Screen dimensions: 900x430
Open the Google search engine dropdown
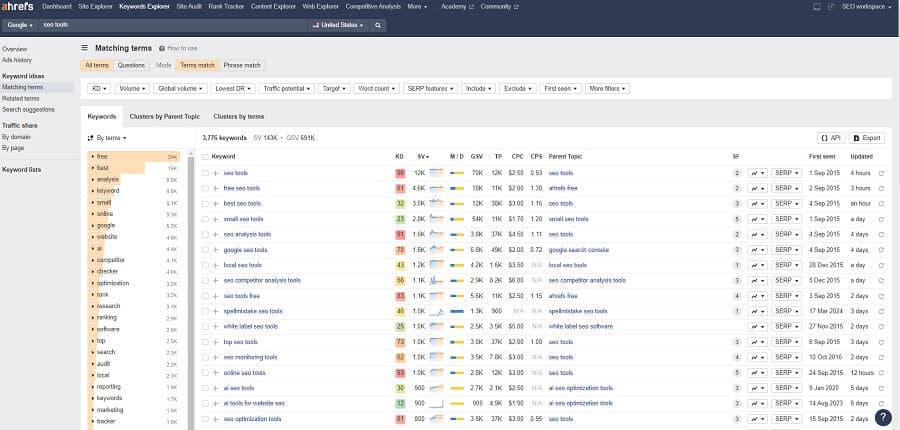pyautogui.click(x=20, y=25)
